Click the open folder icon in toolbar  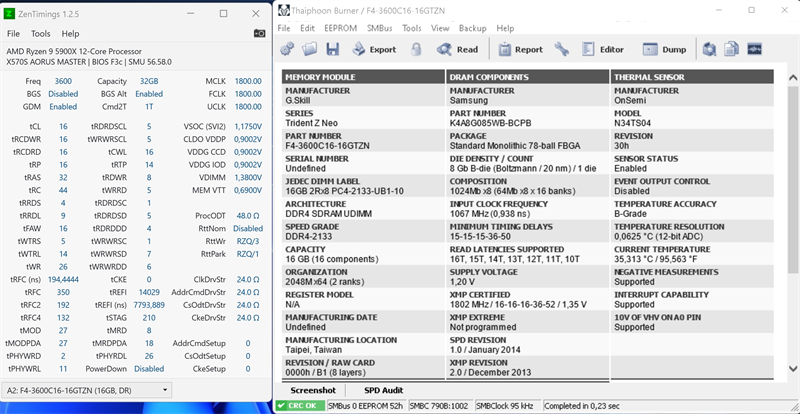pyautogui.click(x=310, y=49)
